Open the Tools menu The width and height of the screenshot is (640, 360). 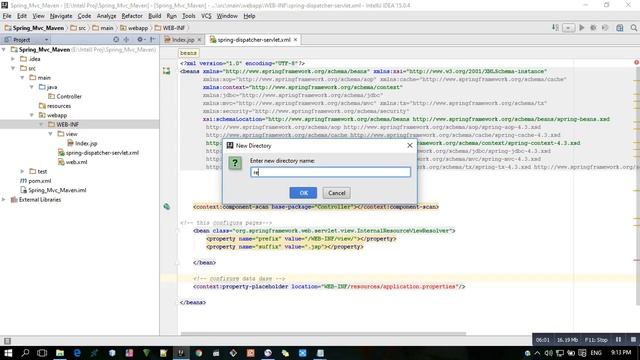(x=189, y=16)
